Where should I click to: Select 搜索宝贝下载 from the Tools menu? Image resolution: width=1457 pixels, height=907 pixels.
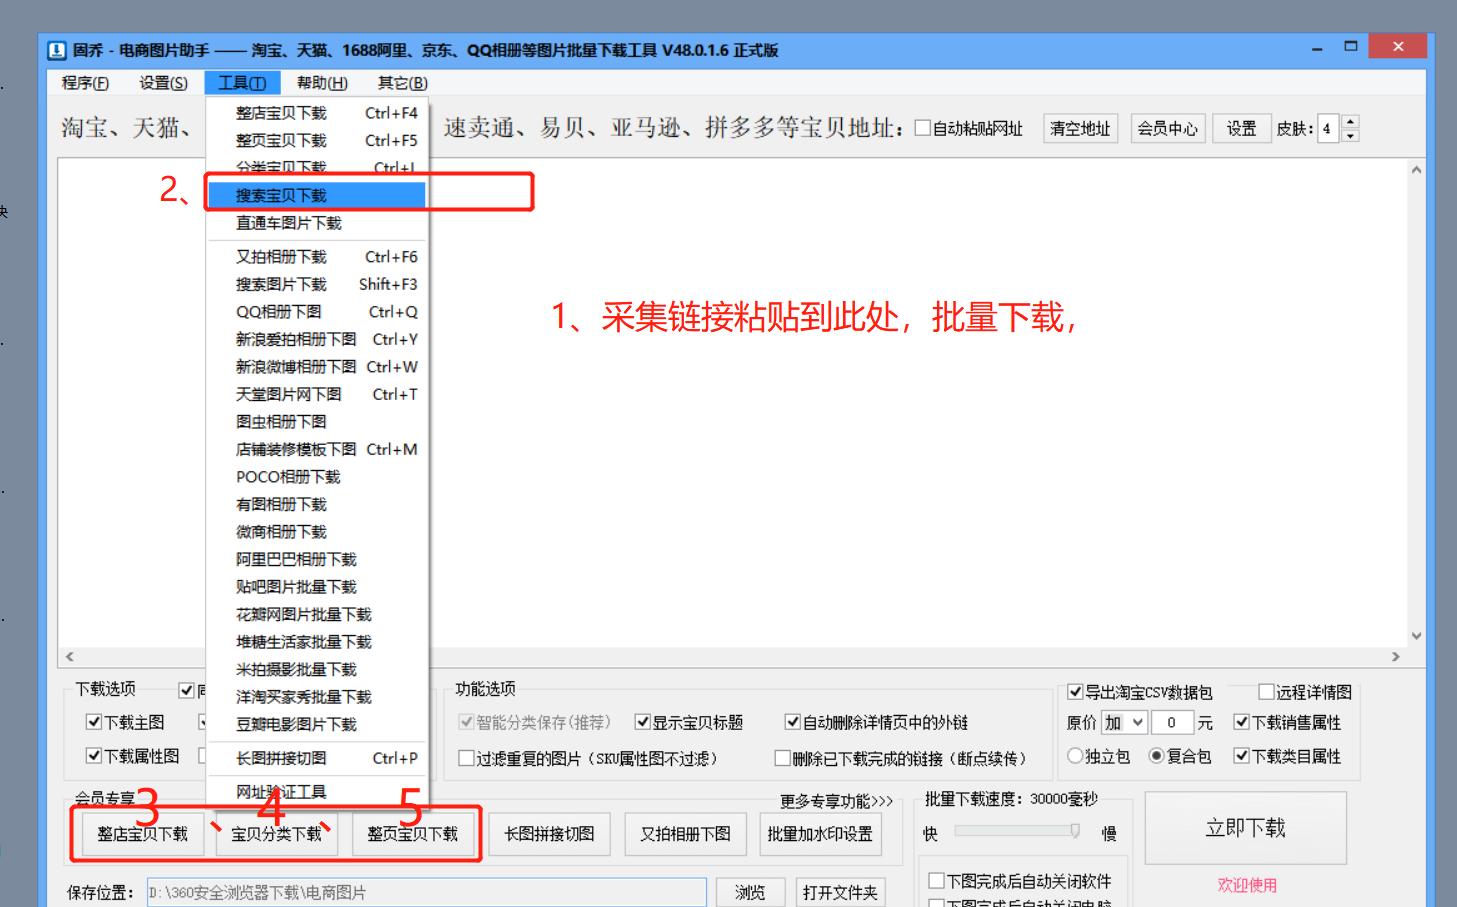click(281, 195)
